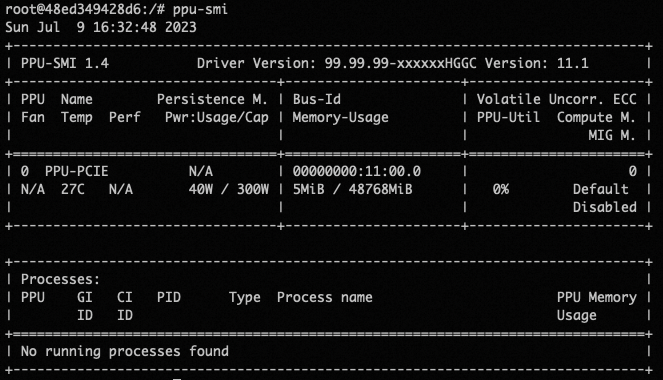Click the 'Process name' column header
663x380 pixels.
tap(325, 297)
